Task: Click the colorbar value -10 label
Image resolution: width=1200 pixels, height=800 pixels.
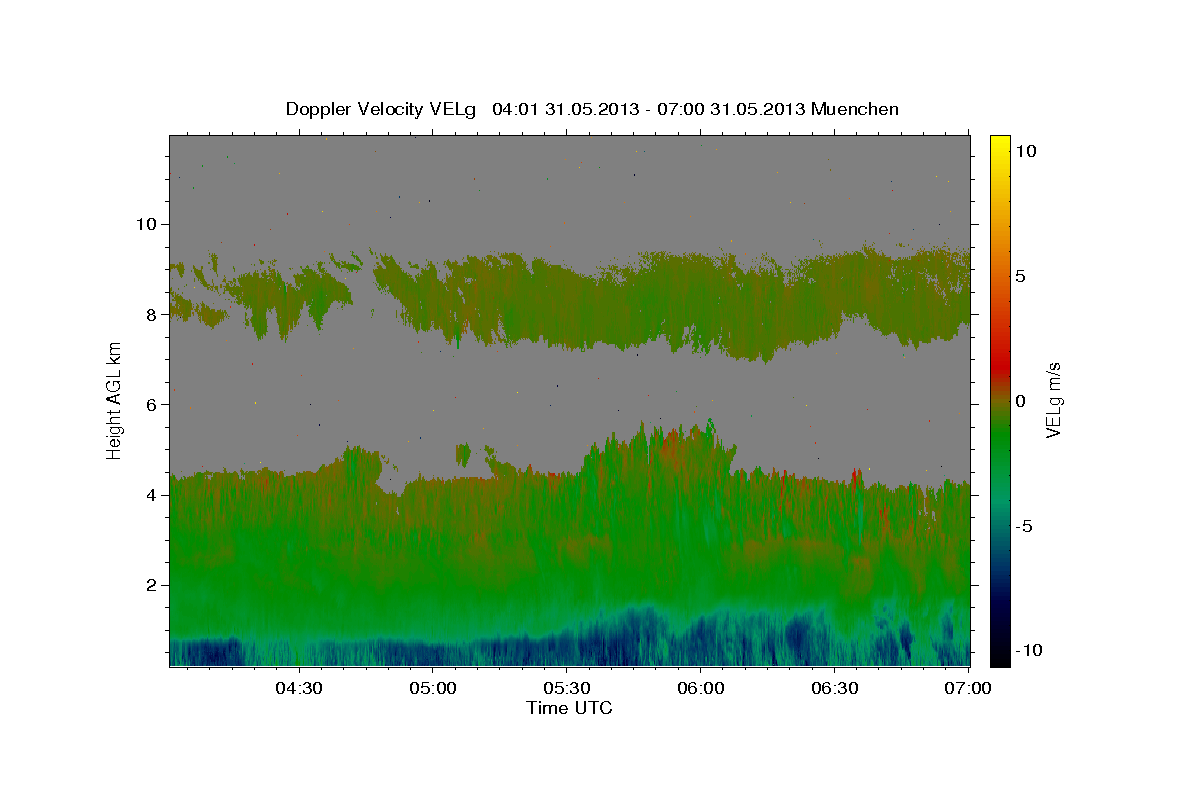Action: (x=1031, y=651)
